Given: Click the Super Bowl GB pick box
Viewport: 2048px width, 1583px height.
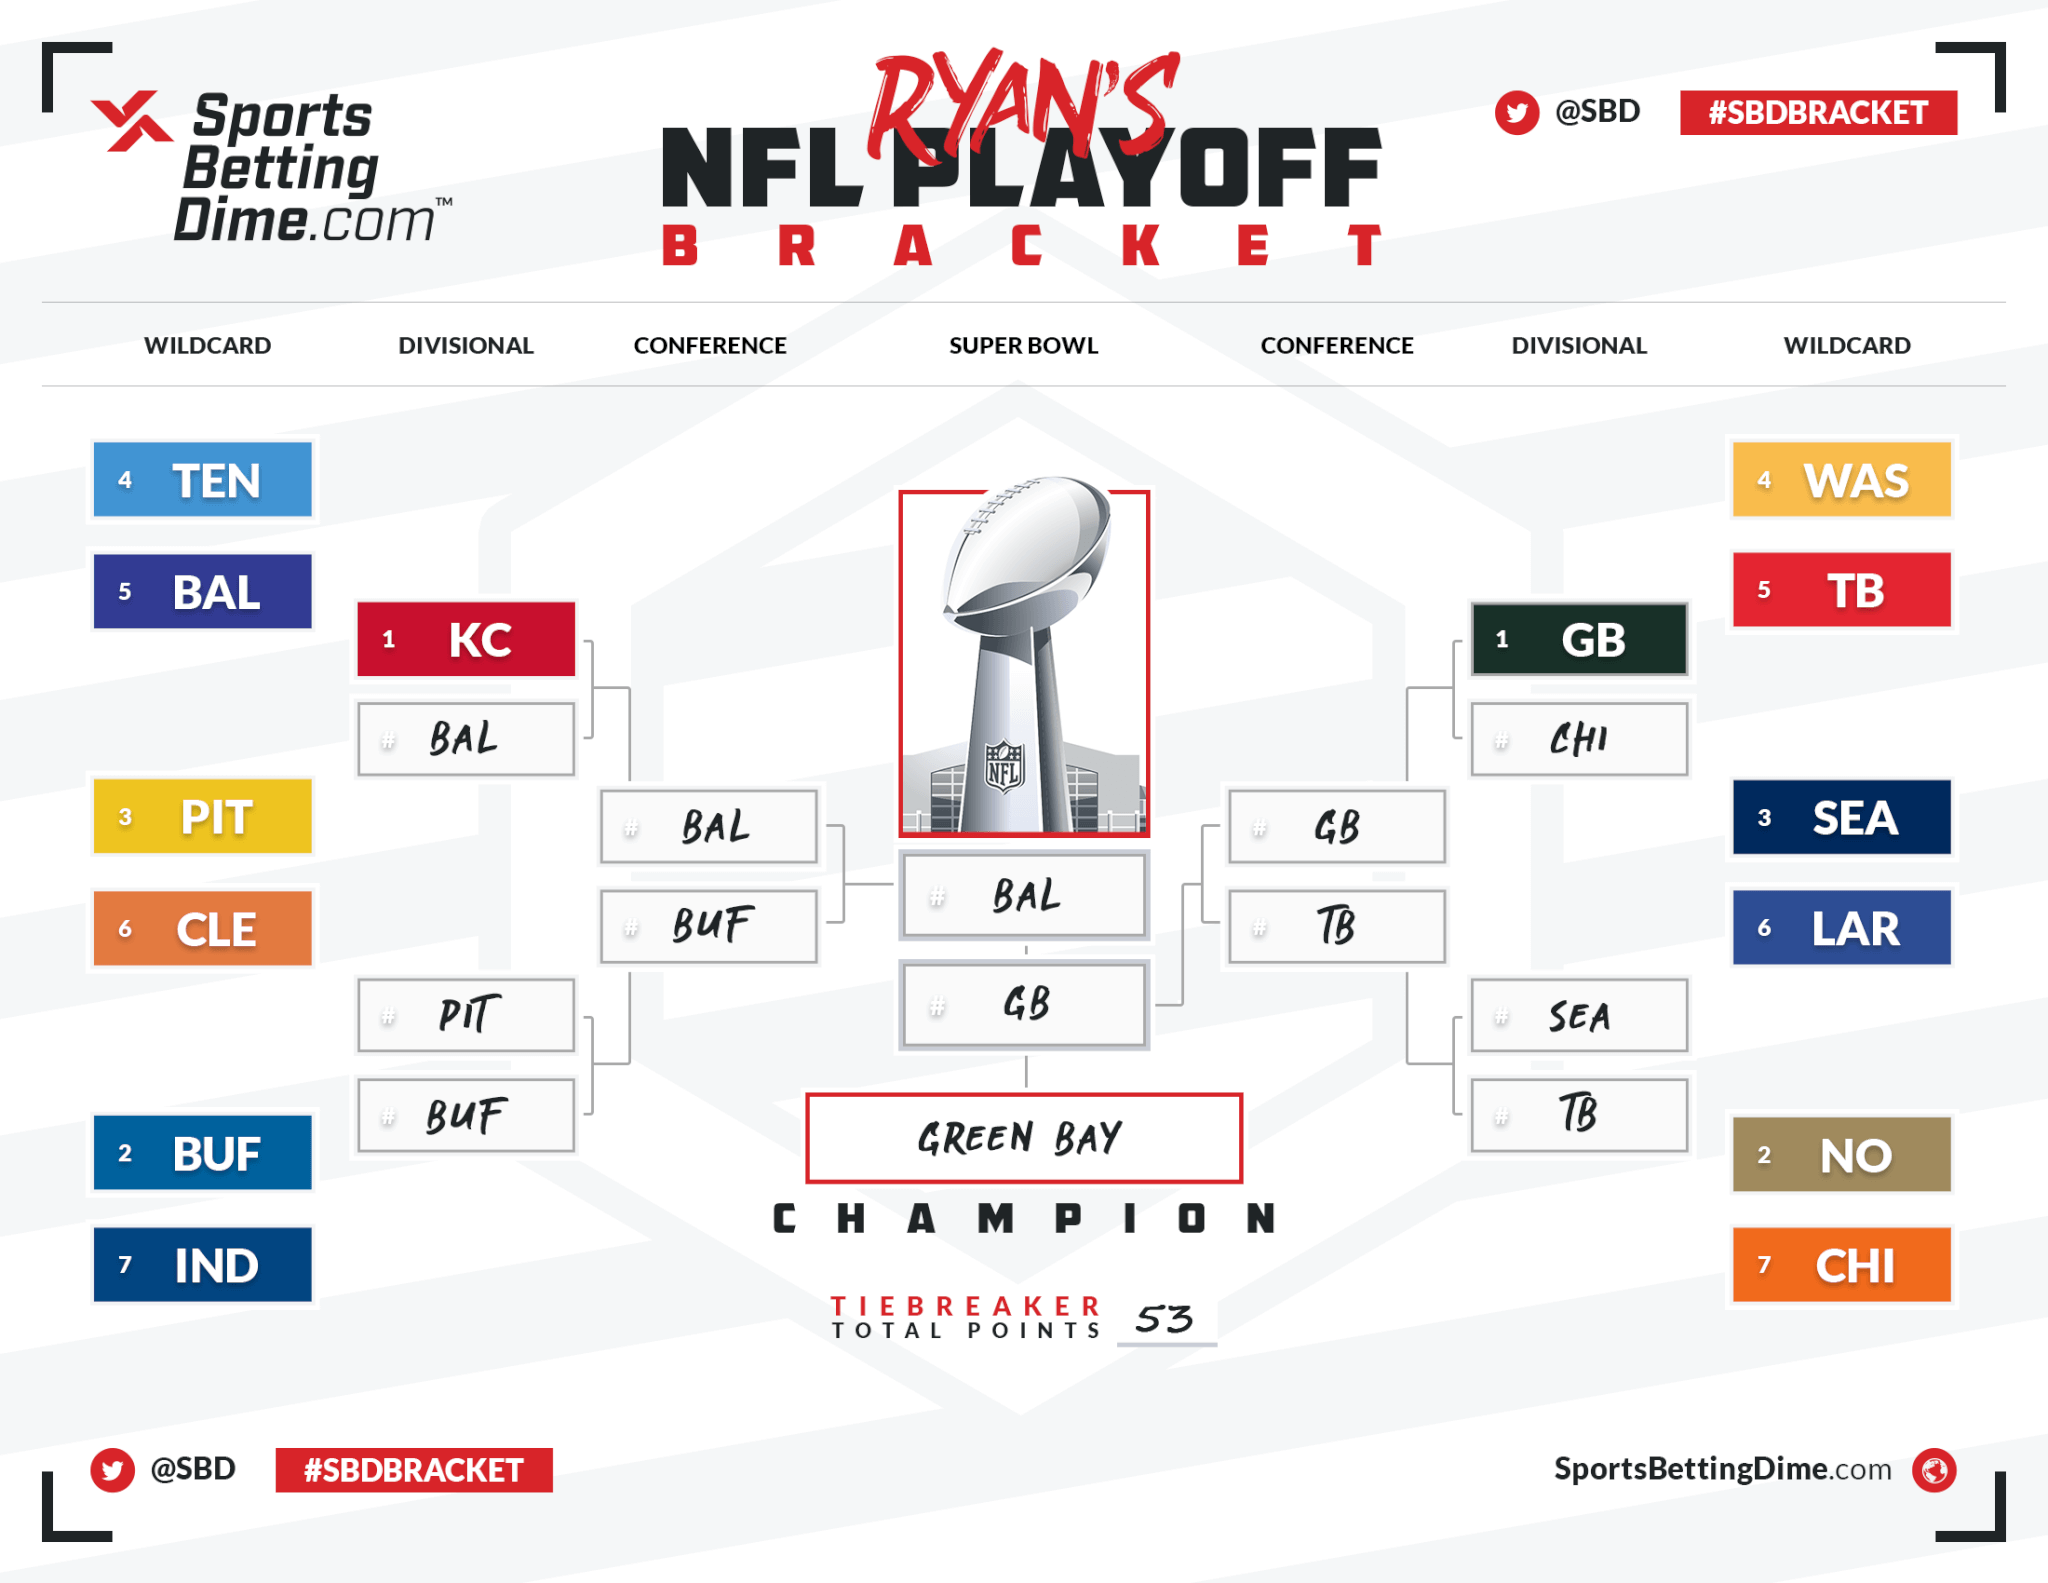Looking at the screenshot, I should pos(1024,1005).
